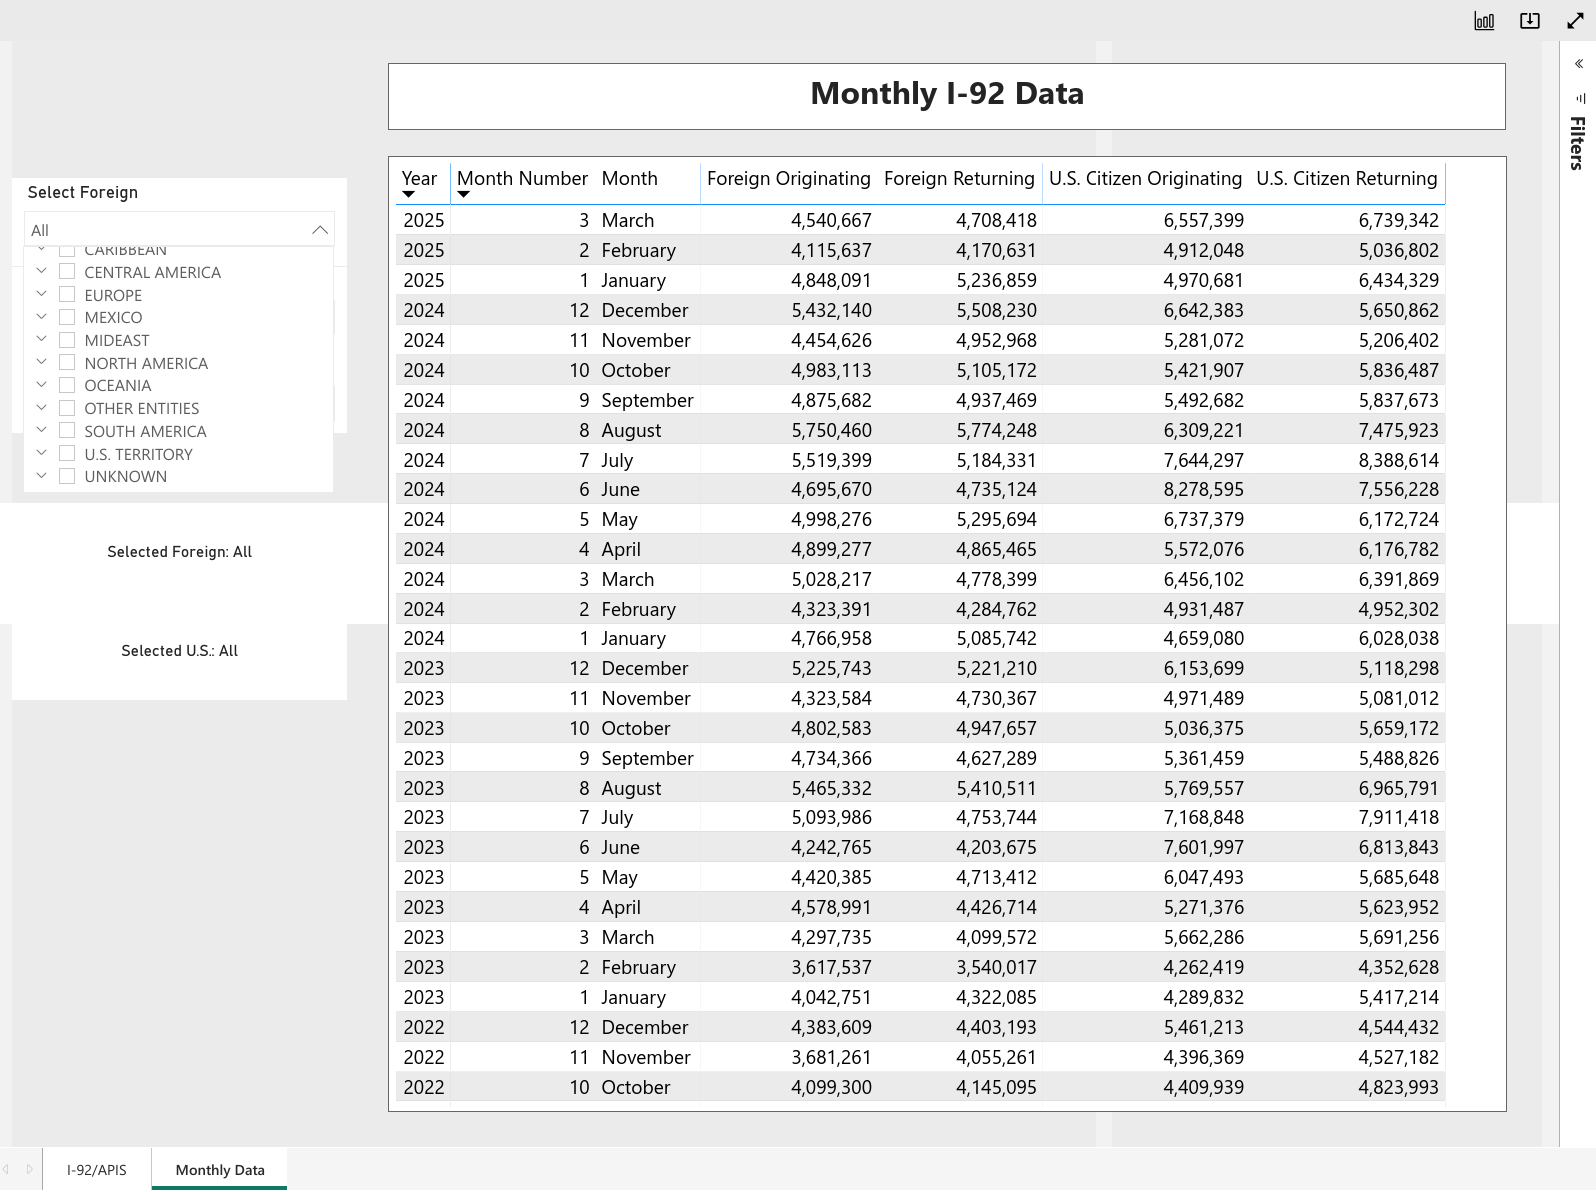
Task: Click the Monthly I-92 Data title
Action: click(947, 93)
